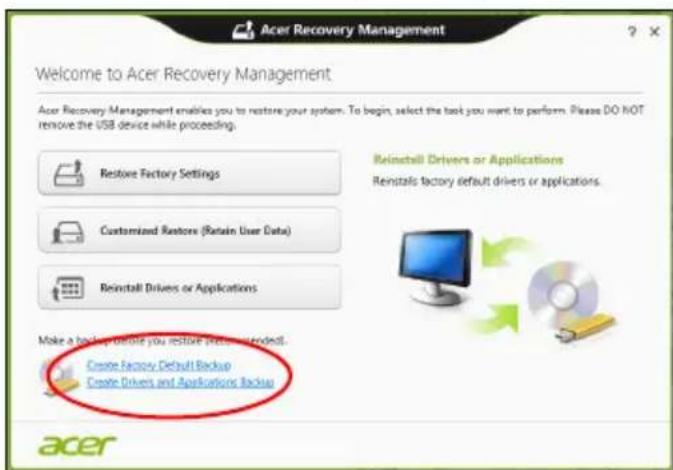Open the Create Factory Default Backup link
This screenshot has height=470, width=673.
pyautogui.click(x=159, y=365)
